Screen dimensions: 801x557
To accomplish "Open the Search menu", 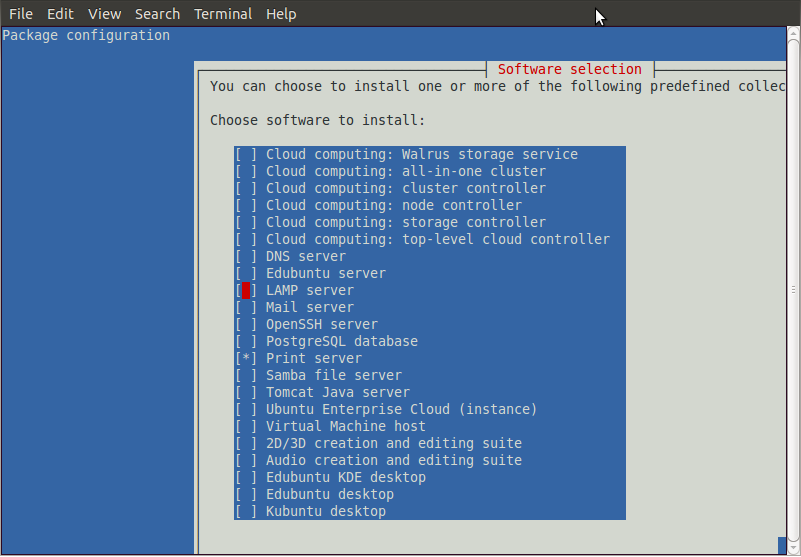I will [157, 14].
